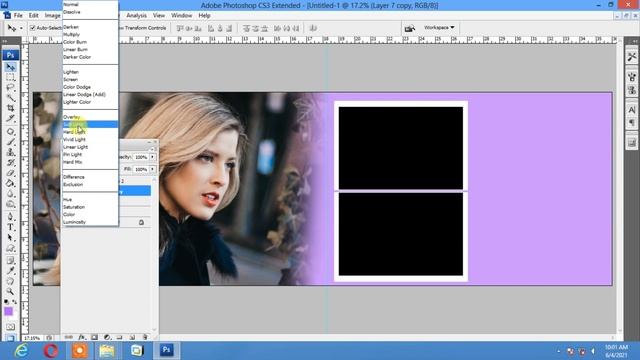Select the Slice tool
Image resolution: width=640 pixels, height=360 pixels.
click(x=11, y=118)
